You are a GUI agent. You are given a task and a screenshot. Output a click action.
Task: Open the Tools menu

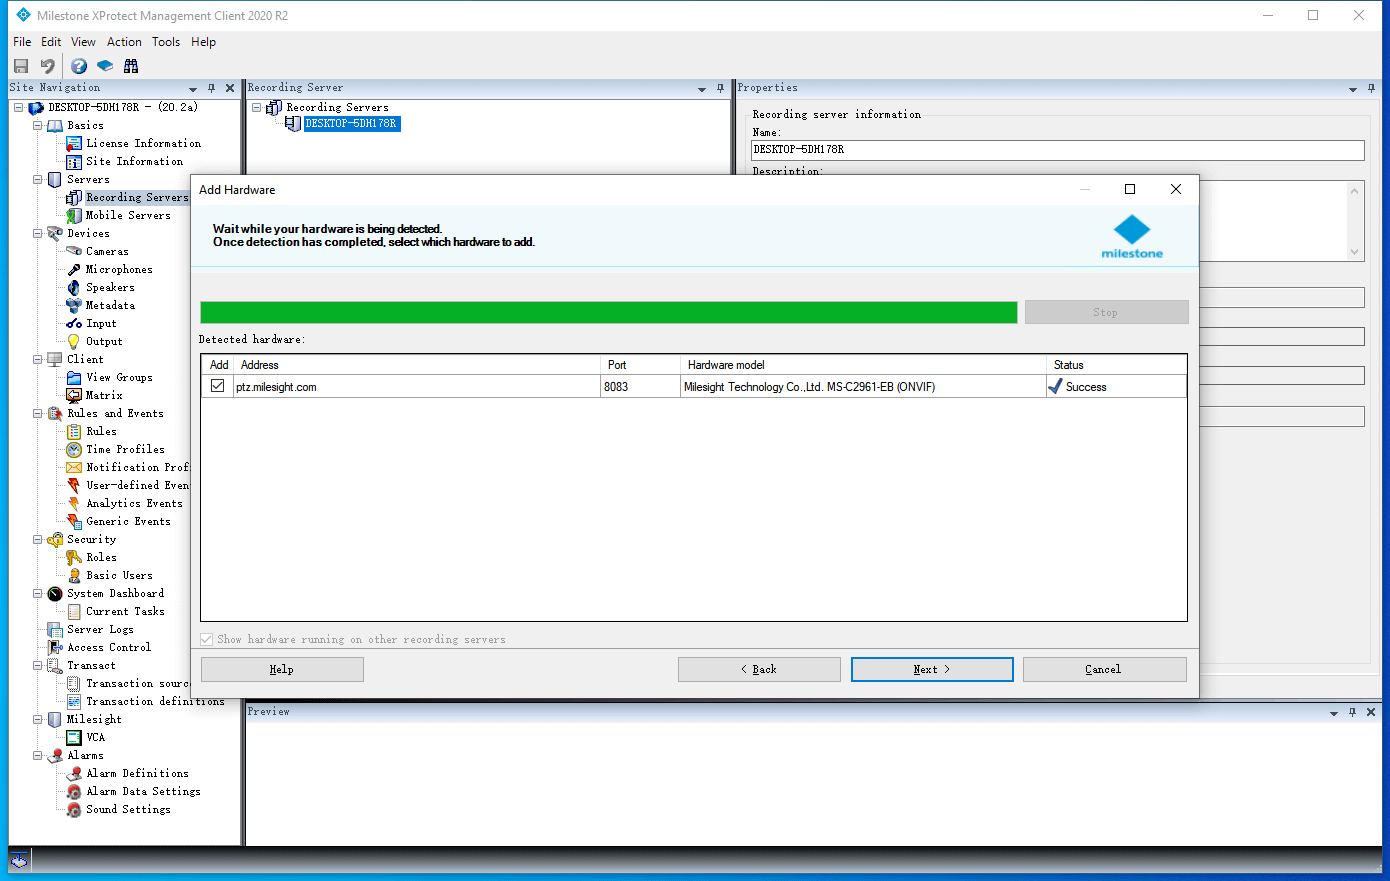(166, 42)
